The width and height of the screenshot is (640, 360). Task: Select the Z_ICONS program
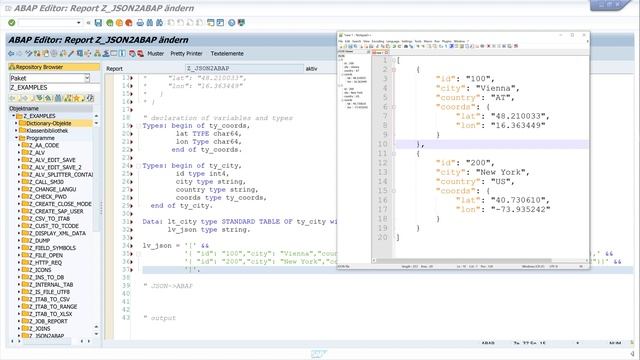[40, 270]
